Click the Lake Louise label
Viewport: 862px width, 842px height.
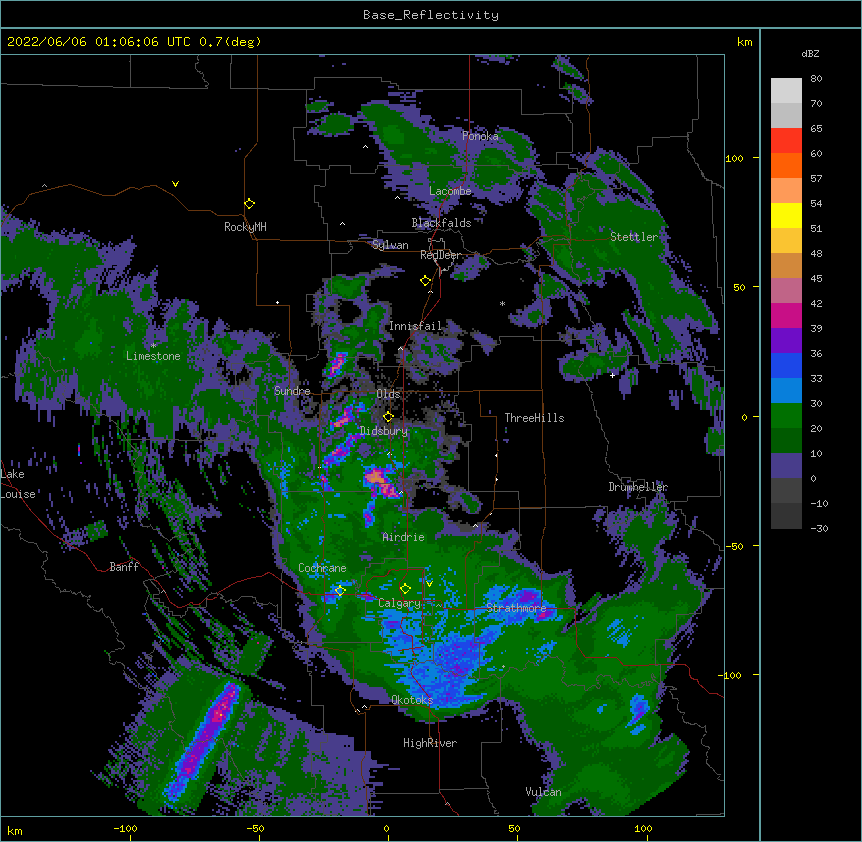coord(18,484)
